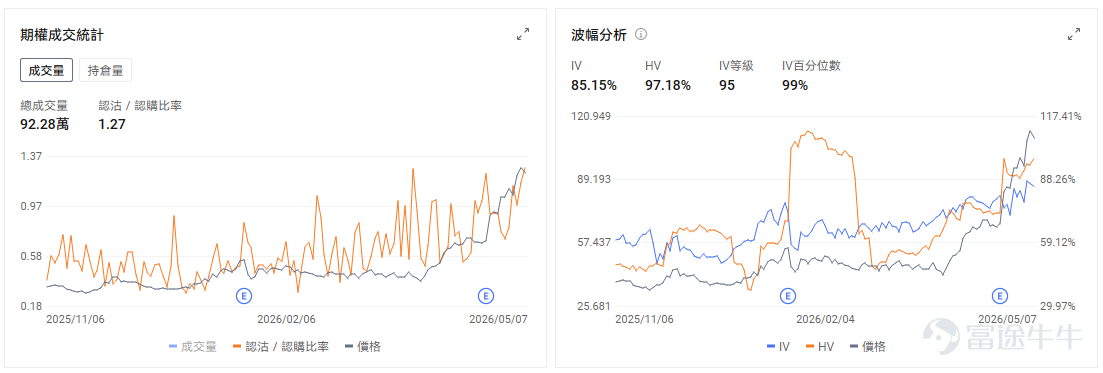Switch to the 持倉量 tab

click(106, 70)
